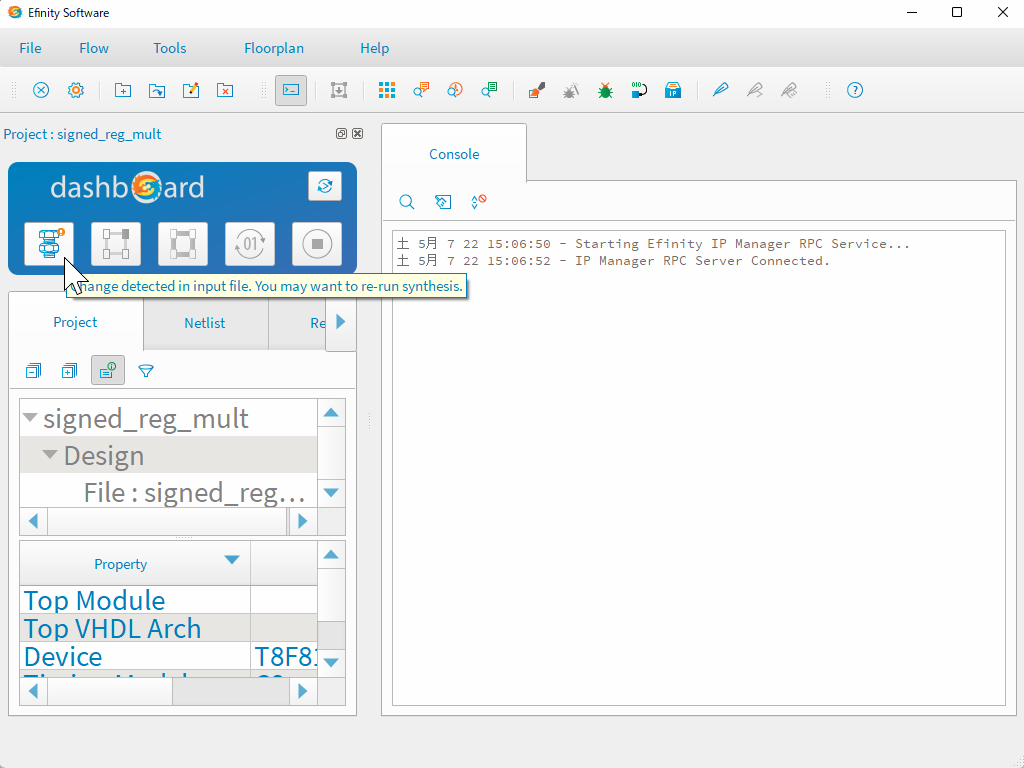Close the project with folder-X icon
The image size is (1024, 768).
coord(225,90)
